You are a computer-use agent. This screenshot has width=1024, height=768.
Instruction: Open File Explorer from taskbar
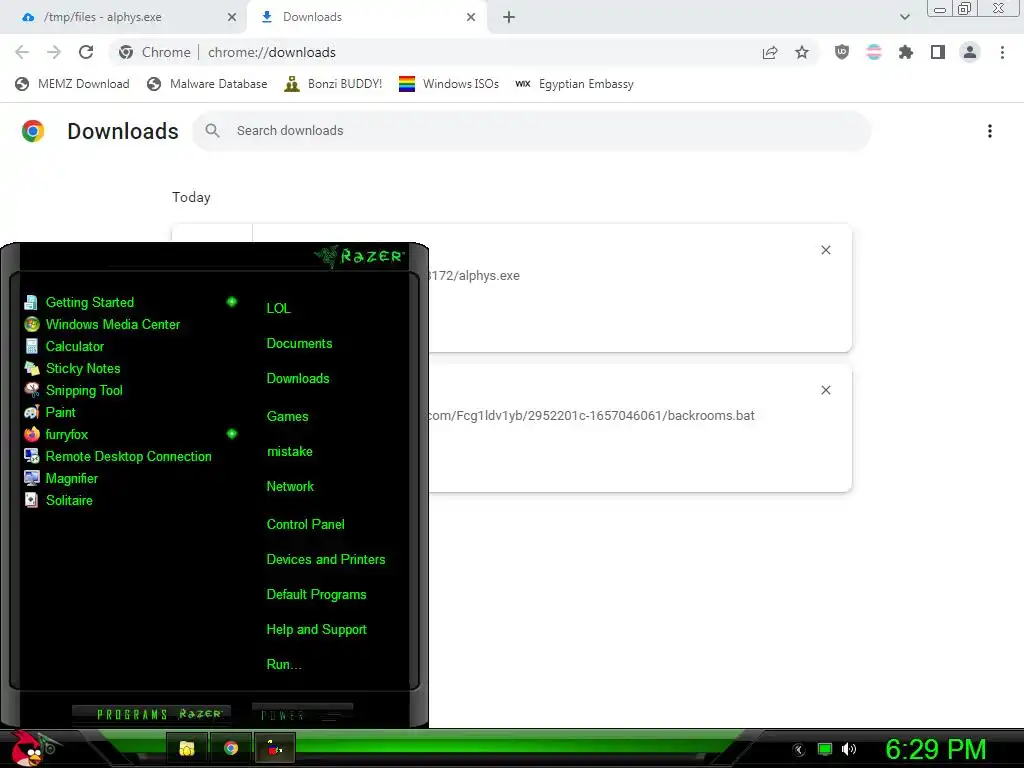[187, 748]
